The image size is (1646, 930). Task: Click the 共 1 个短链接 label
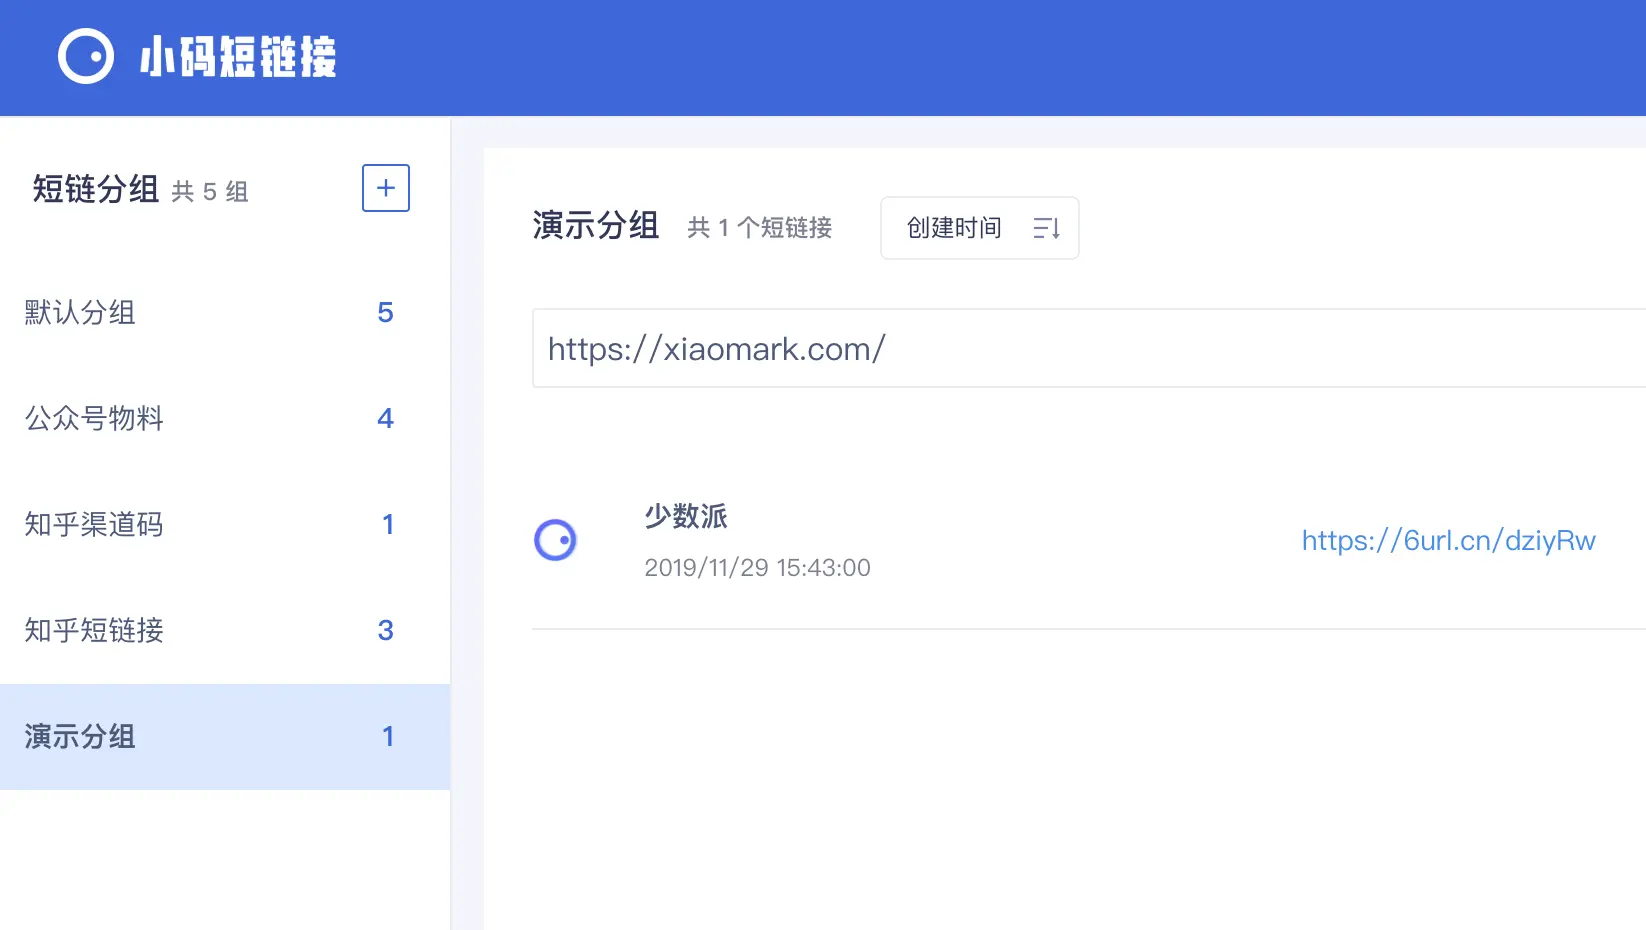click(x=759, y=228)
